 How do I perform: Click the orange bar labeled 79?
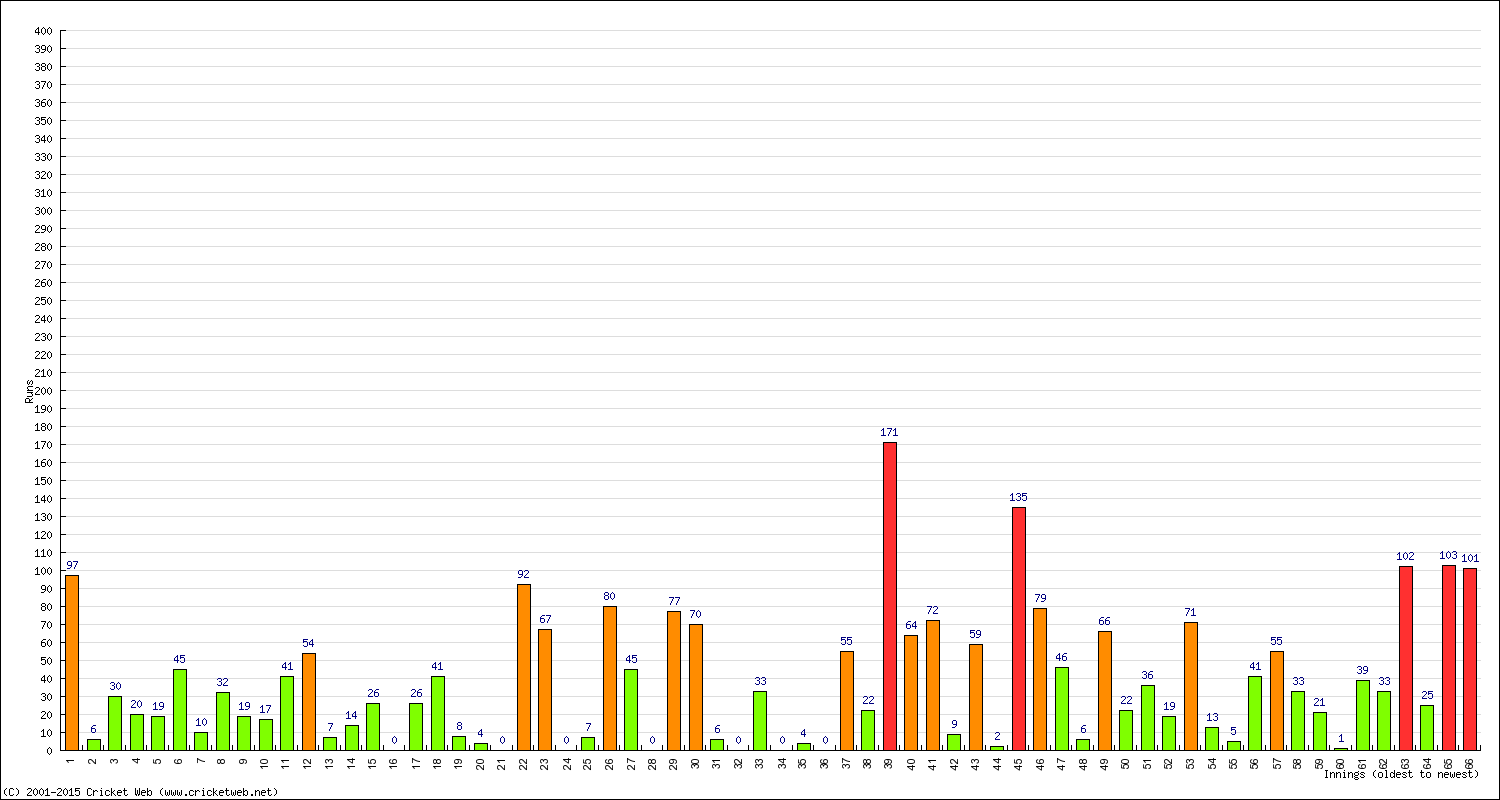click(1040, 679)
